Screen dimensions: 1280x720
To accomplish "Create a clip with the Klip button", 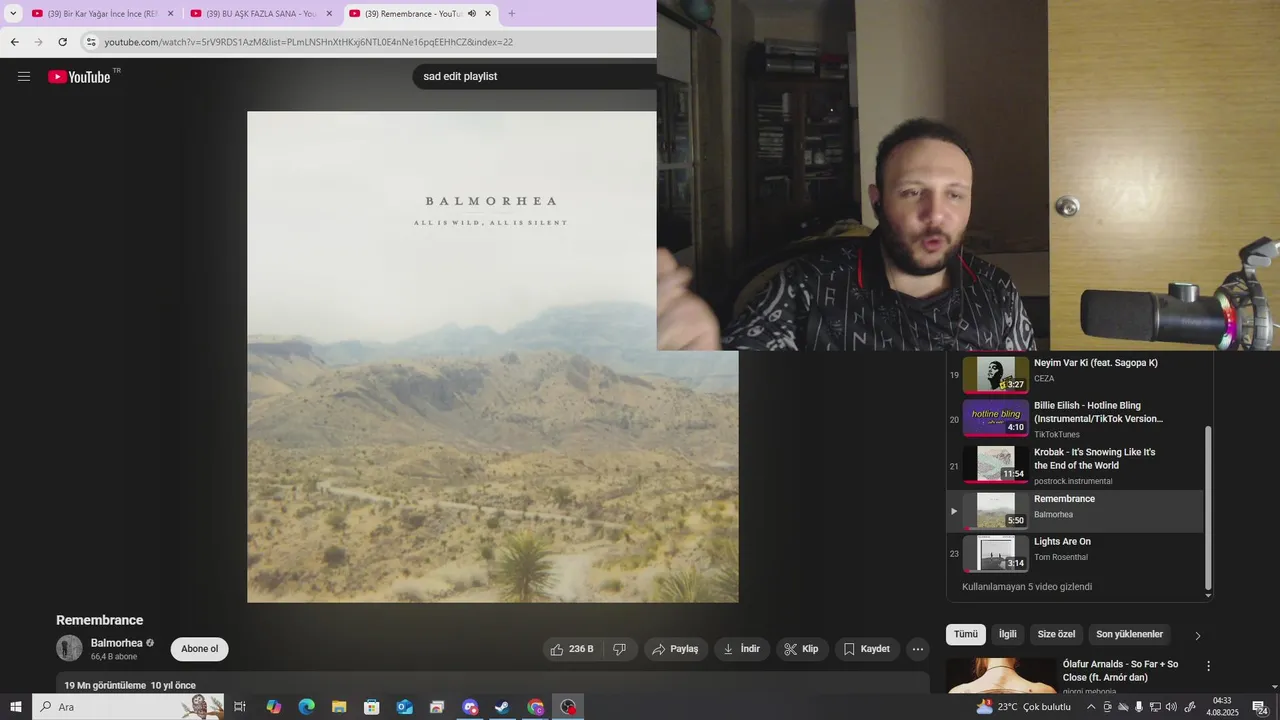I will coord(802,649).
